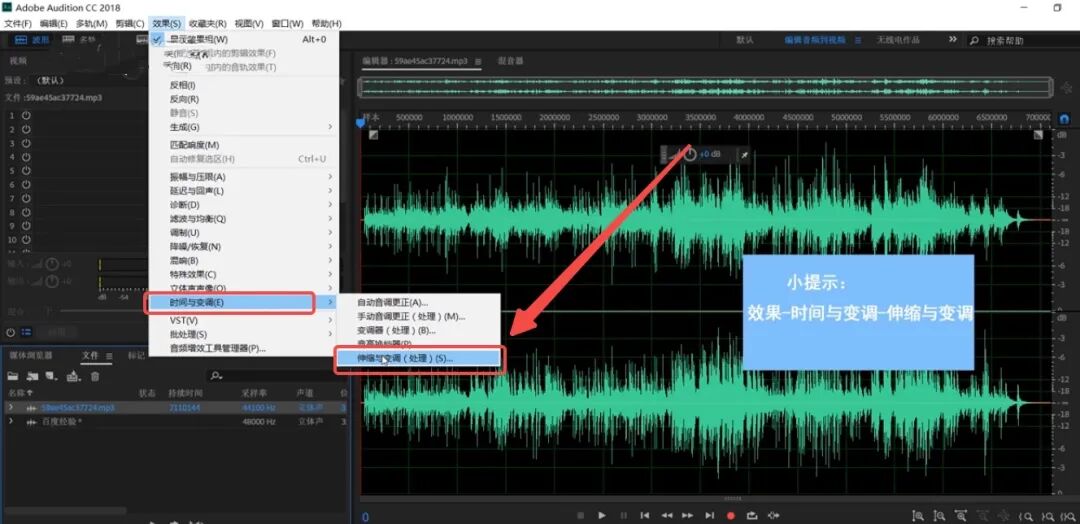Expand the VST(V) submenu
This screenshot has height=524, width=1080.
(245, 320)
